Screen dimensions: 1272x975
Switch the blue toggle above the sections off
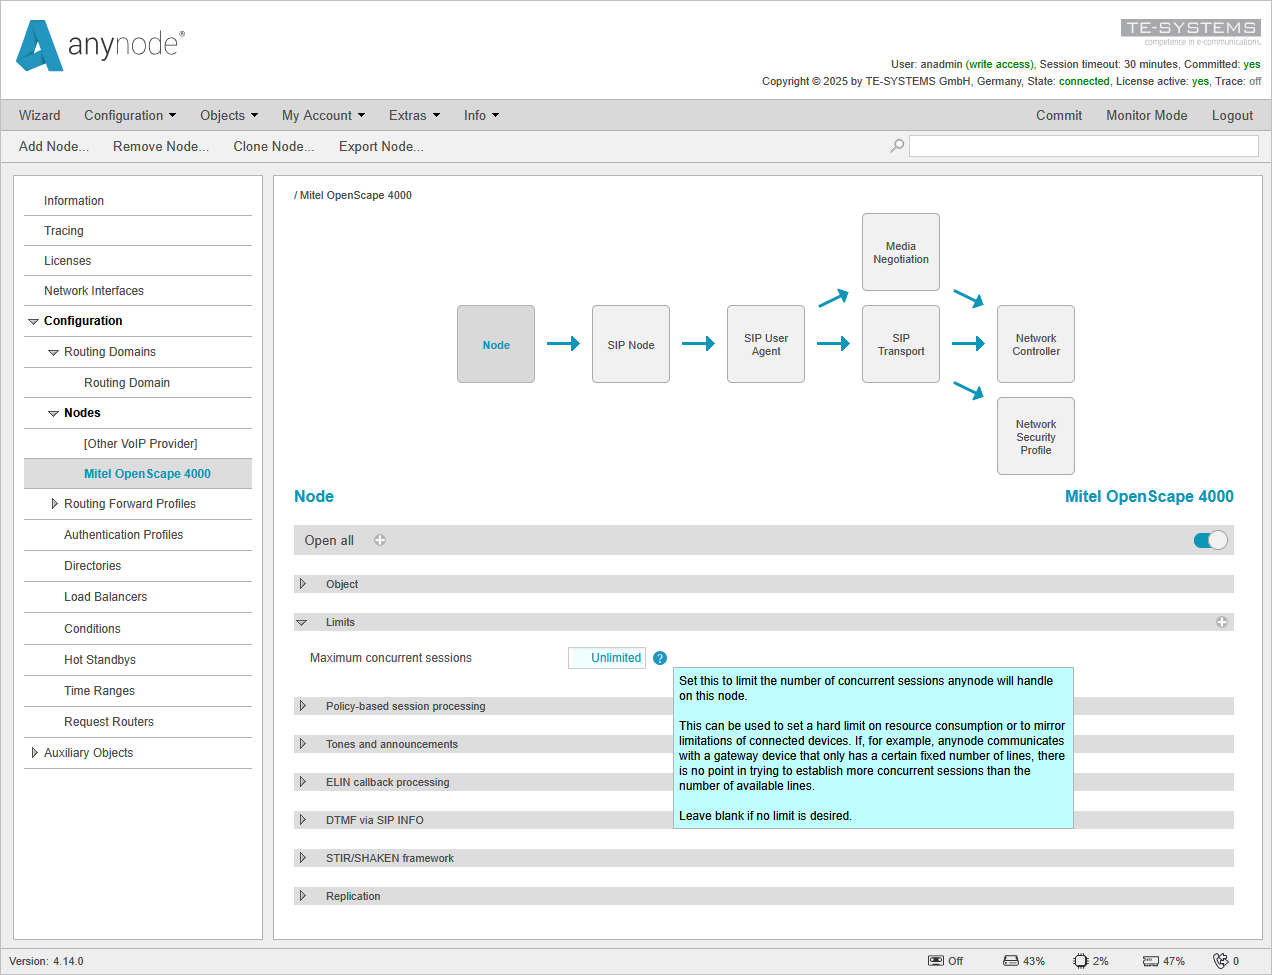click(x=1209, y=540)
